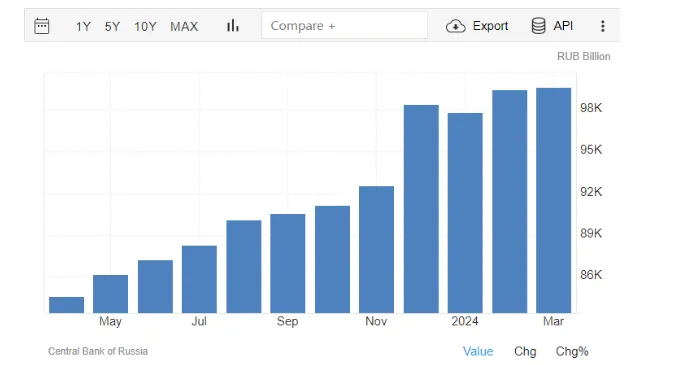Click the Central Bank of Russia source link
Viewport: 676px width, 365px height.
click(98, 351)
